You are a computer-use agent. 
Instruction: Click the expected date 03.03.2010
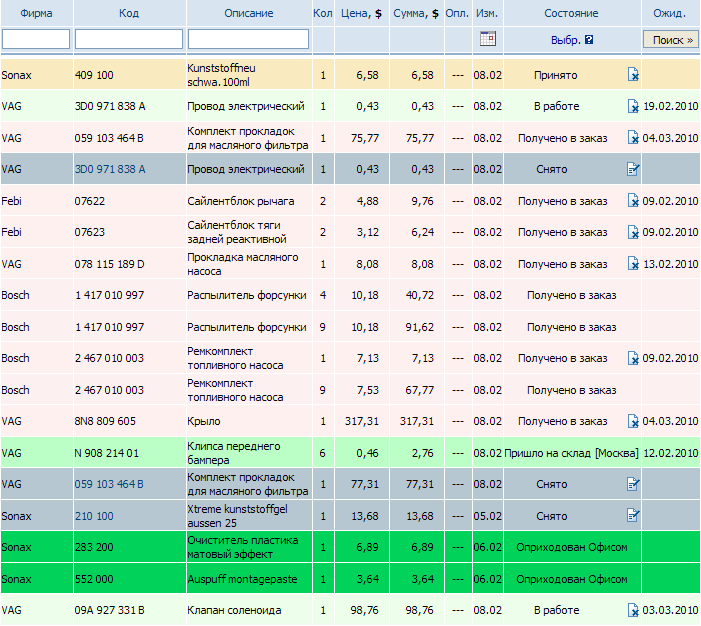[670, 610]
